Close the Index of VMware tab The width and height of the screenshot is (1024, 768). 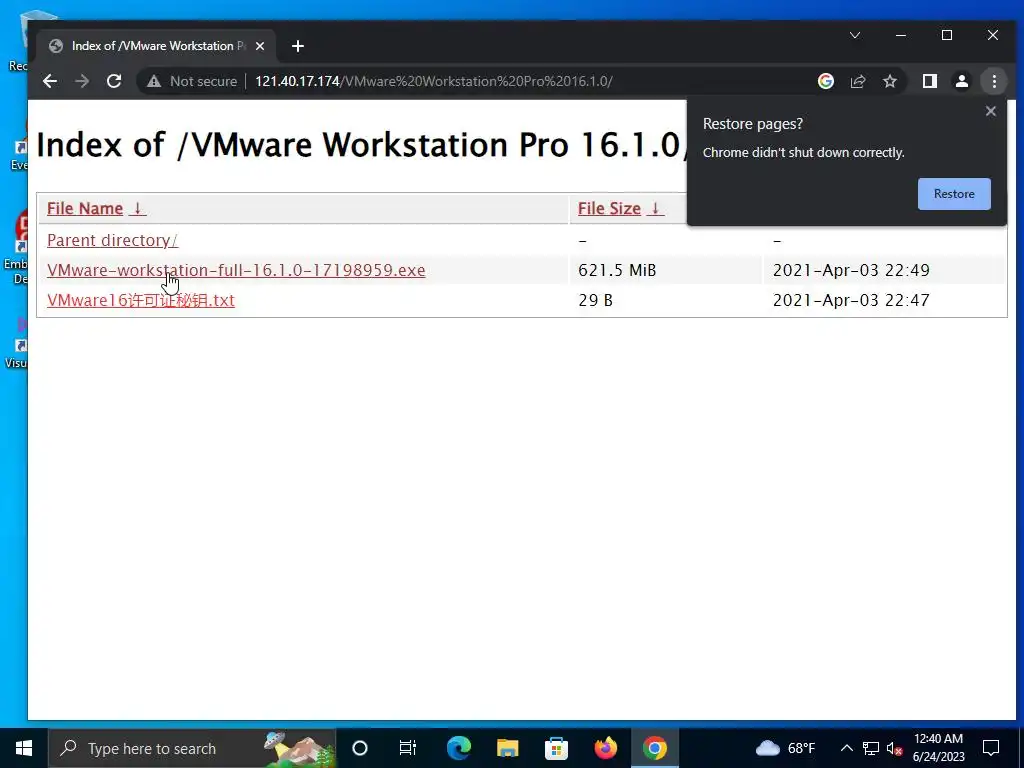point(260,46)
